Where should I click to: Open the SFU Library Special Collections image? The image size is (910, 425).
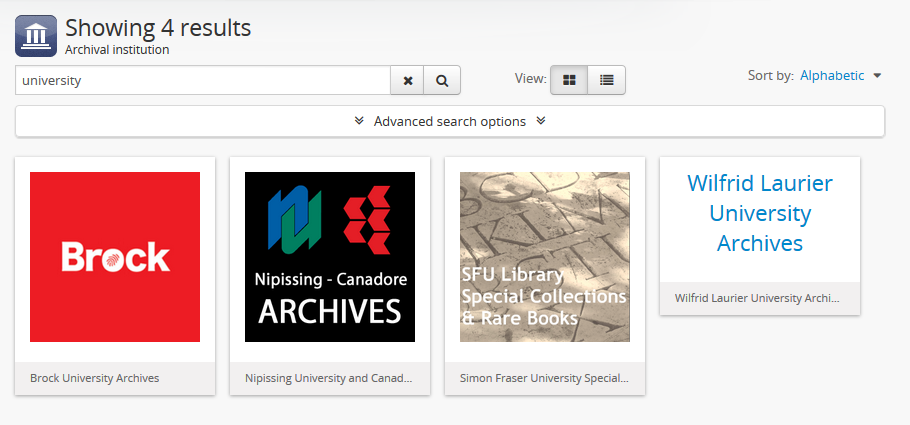(545, 257)
